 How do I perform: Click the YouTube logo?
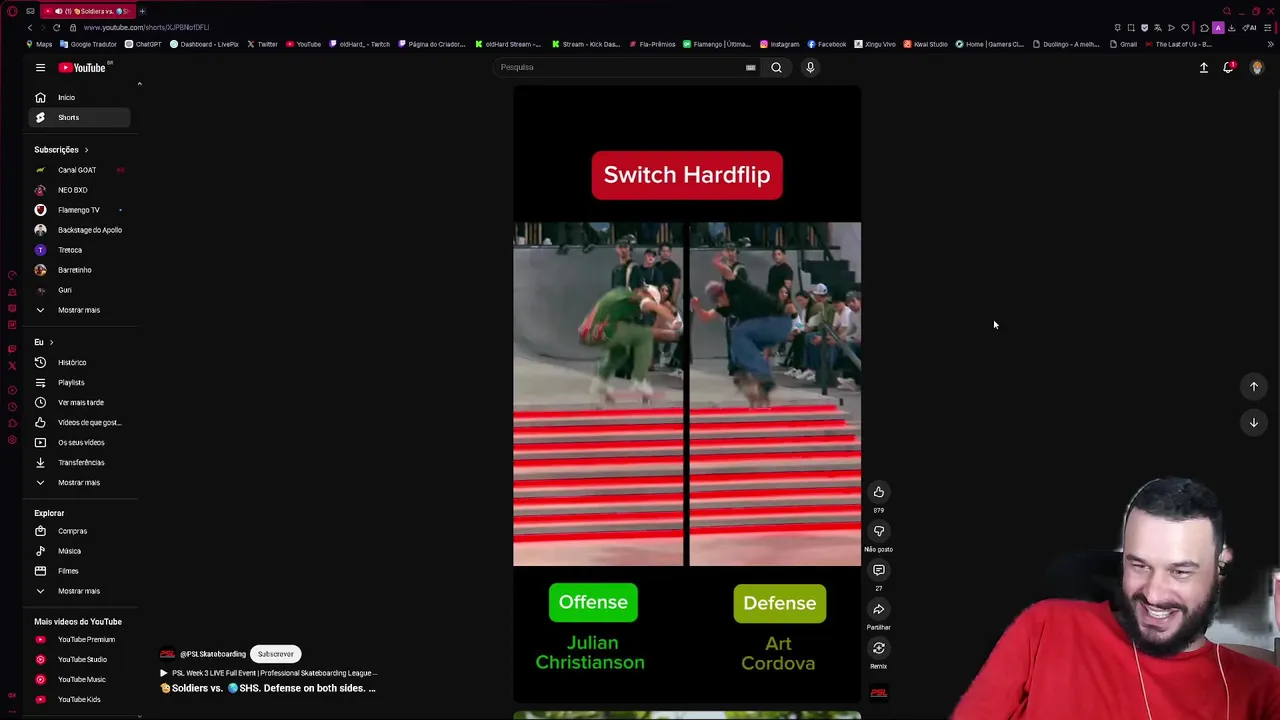pos(84,67)
